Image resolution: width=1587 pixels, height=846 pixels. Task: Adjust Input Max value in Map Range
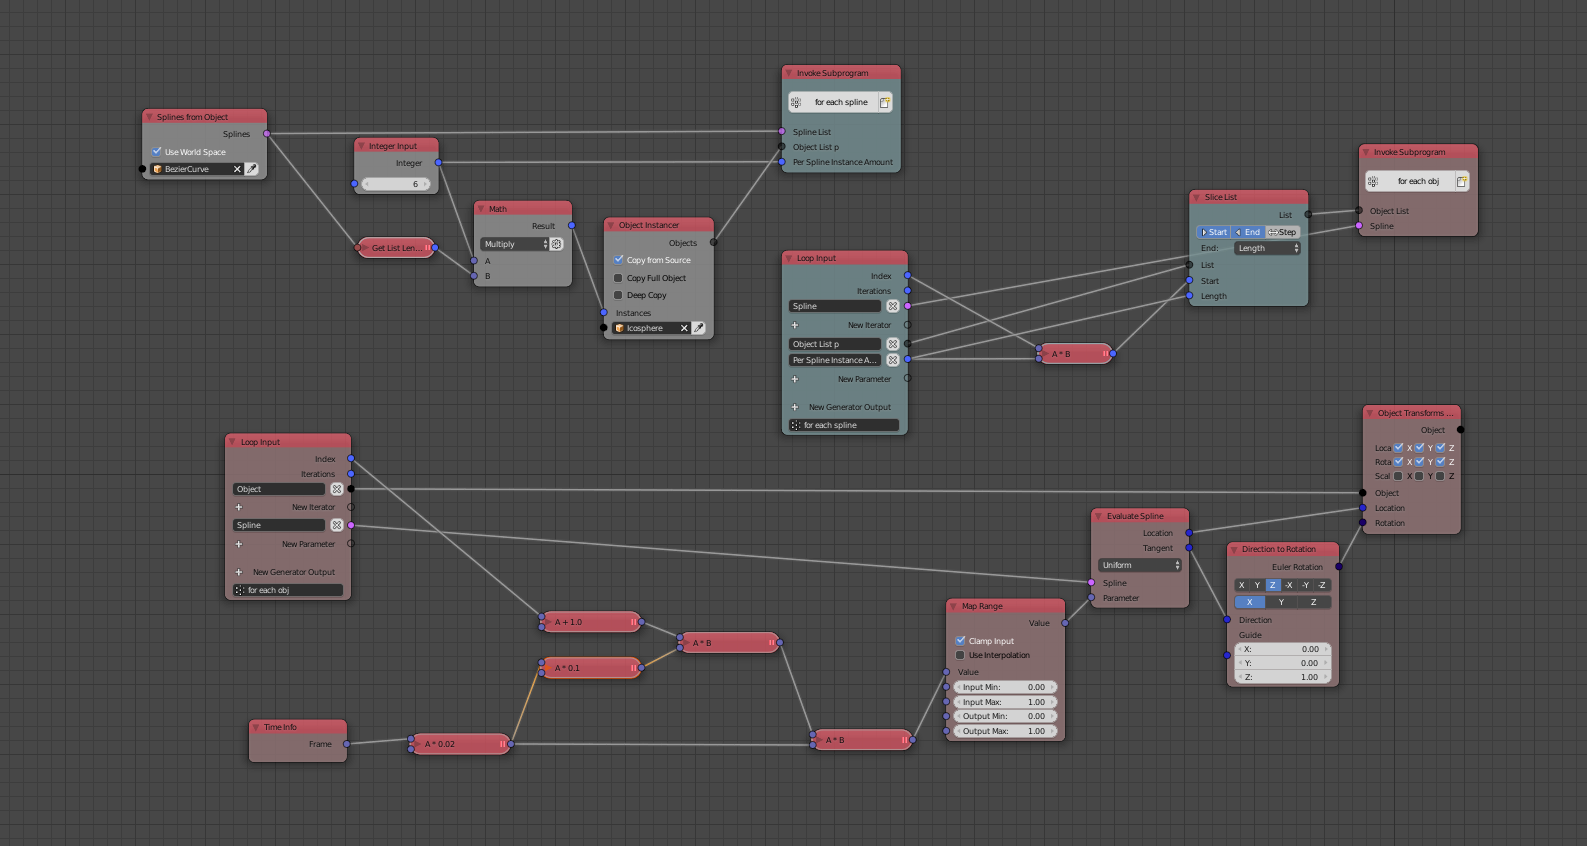pyautogui.click(x=1005, y=702)
